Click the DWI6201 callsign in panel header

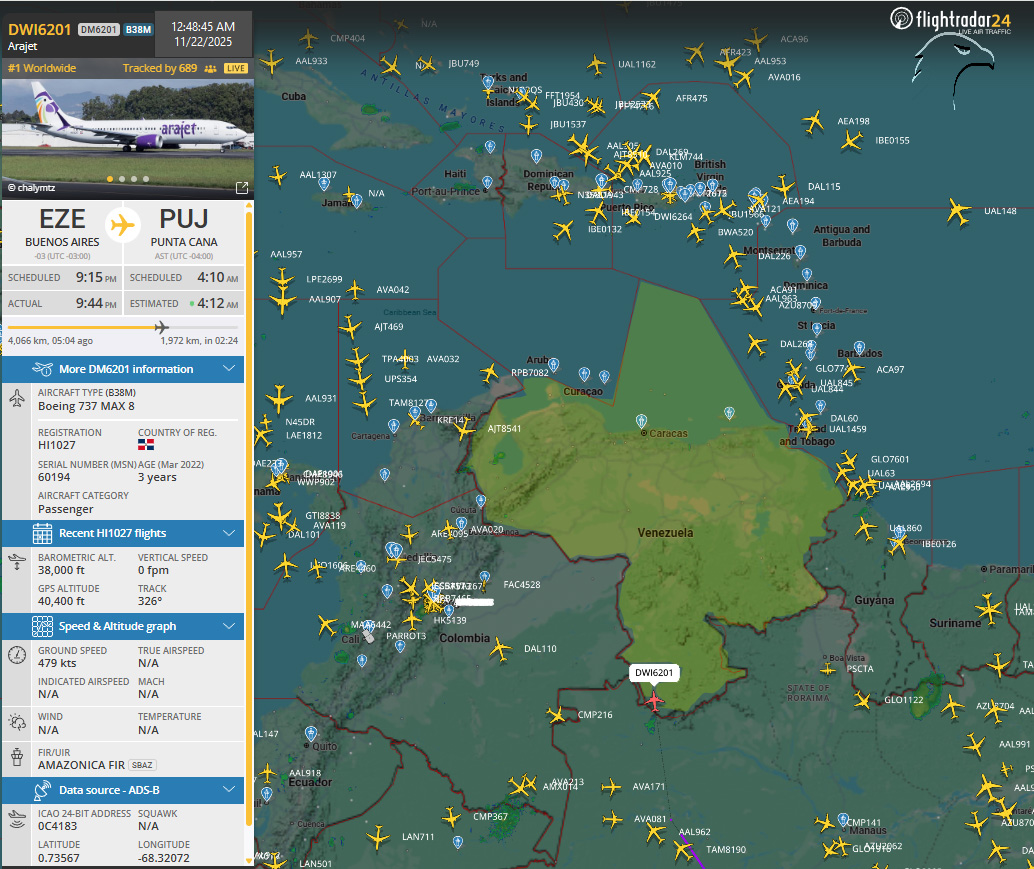pos(39,30)
